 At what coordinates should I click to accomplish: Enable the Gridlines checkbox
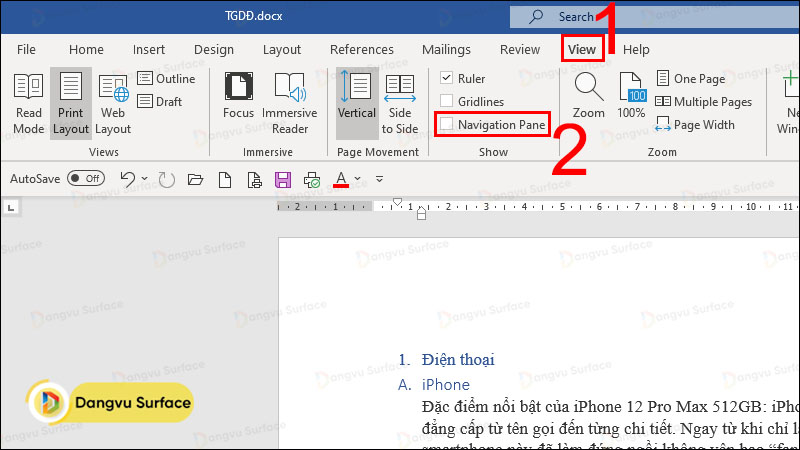tap(446, 101)
